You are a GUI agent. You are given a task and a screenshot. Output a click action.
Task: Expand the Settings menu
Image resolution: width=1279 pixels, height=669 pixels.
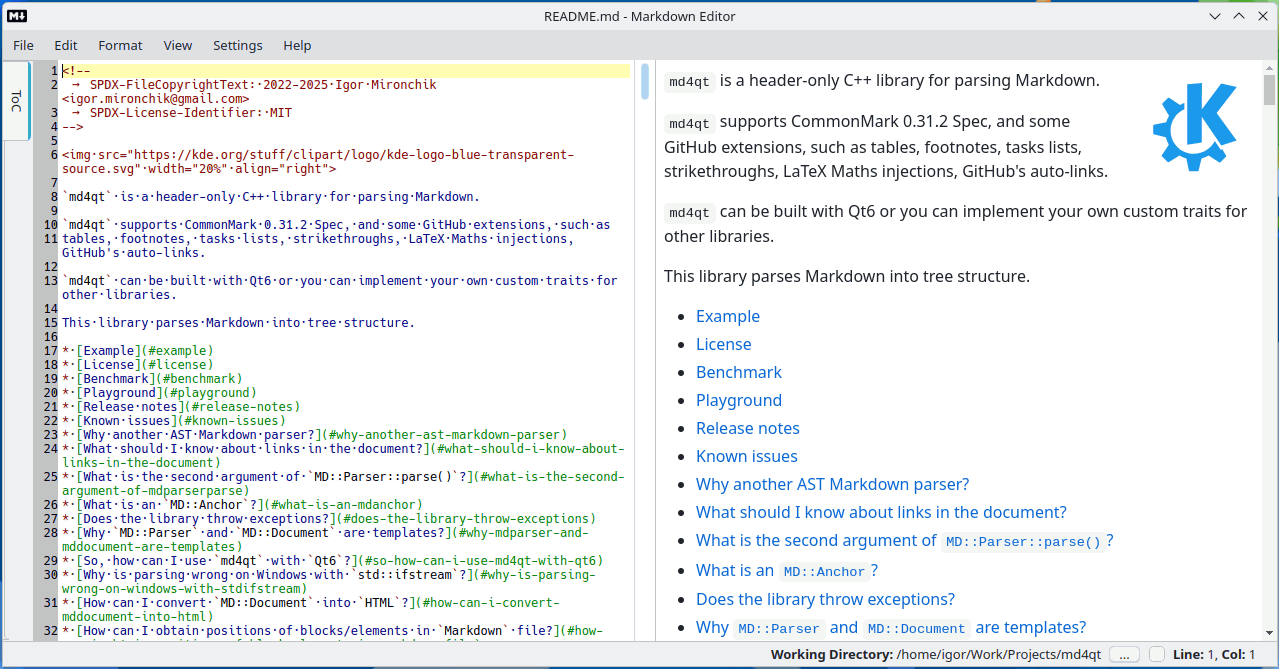pyautogui.click(x=238, y=45)
